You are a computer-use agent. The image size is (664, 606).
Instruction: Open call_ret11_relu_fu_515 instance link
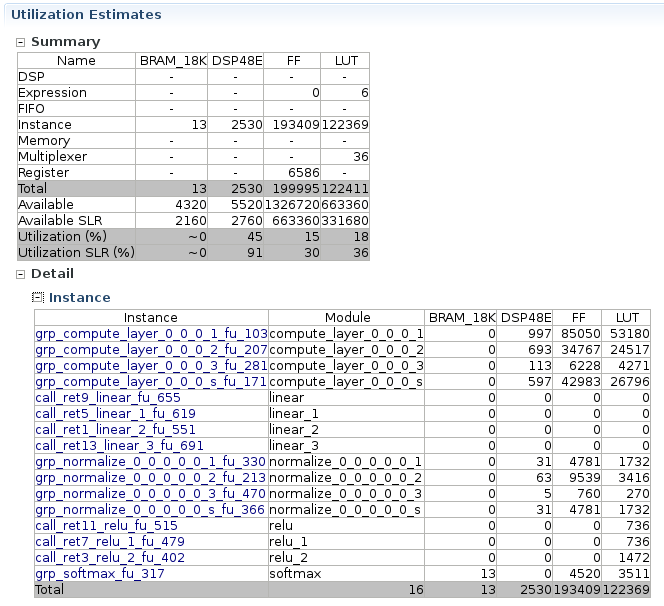[x=106, y=526]
